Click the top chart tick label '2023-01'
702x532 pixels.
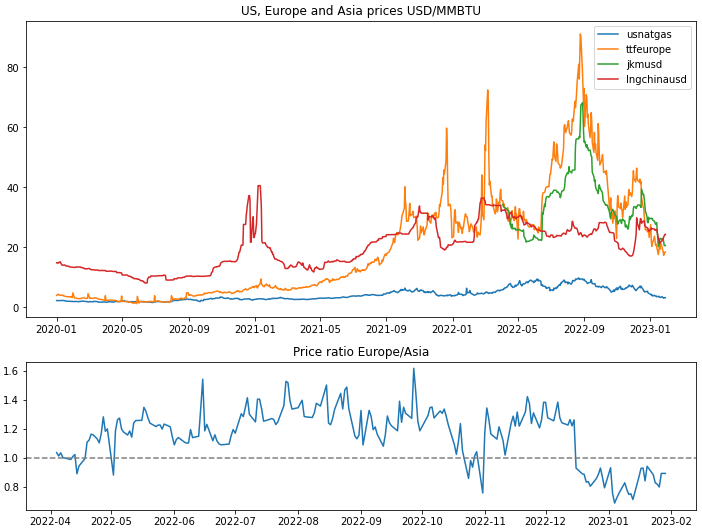click(x=651, y=329)
